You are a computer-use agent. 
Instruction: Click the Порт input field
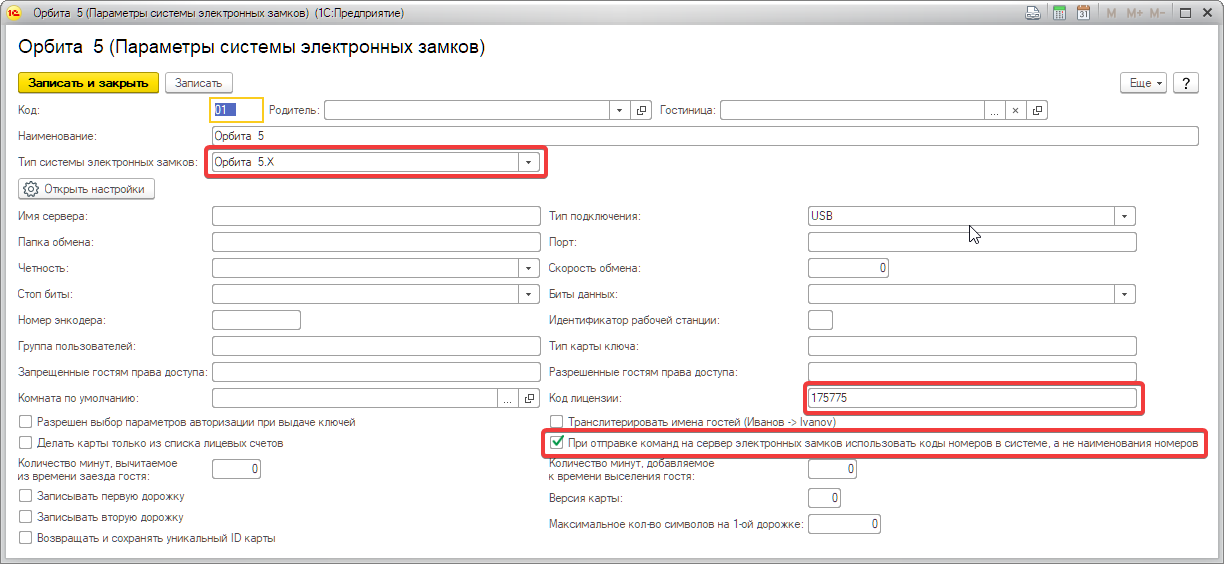[x=972, y=242]
